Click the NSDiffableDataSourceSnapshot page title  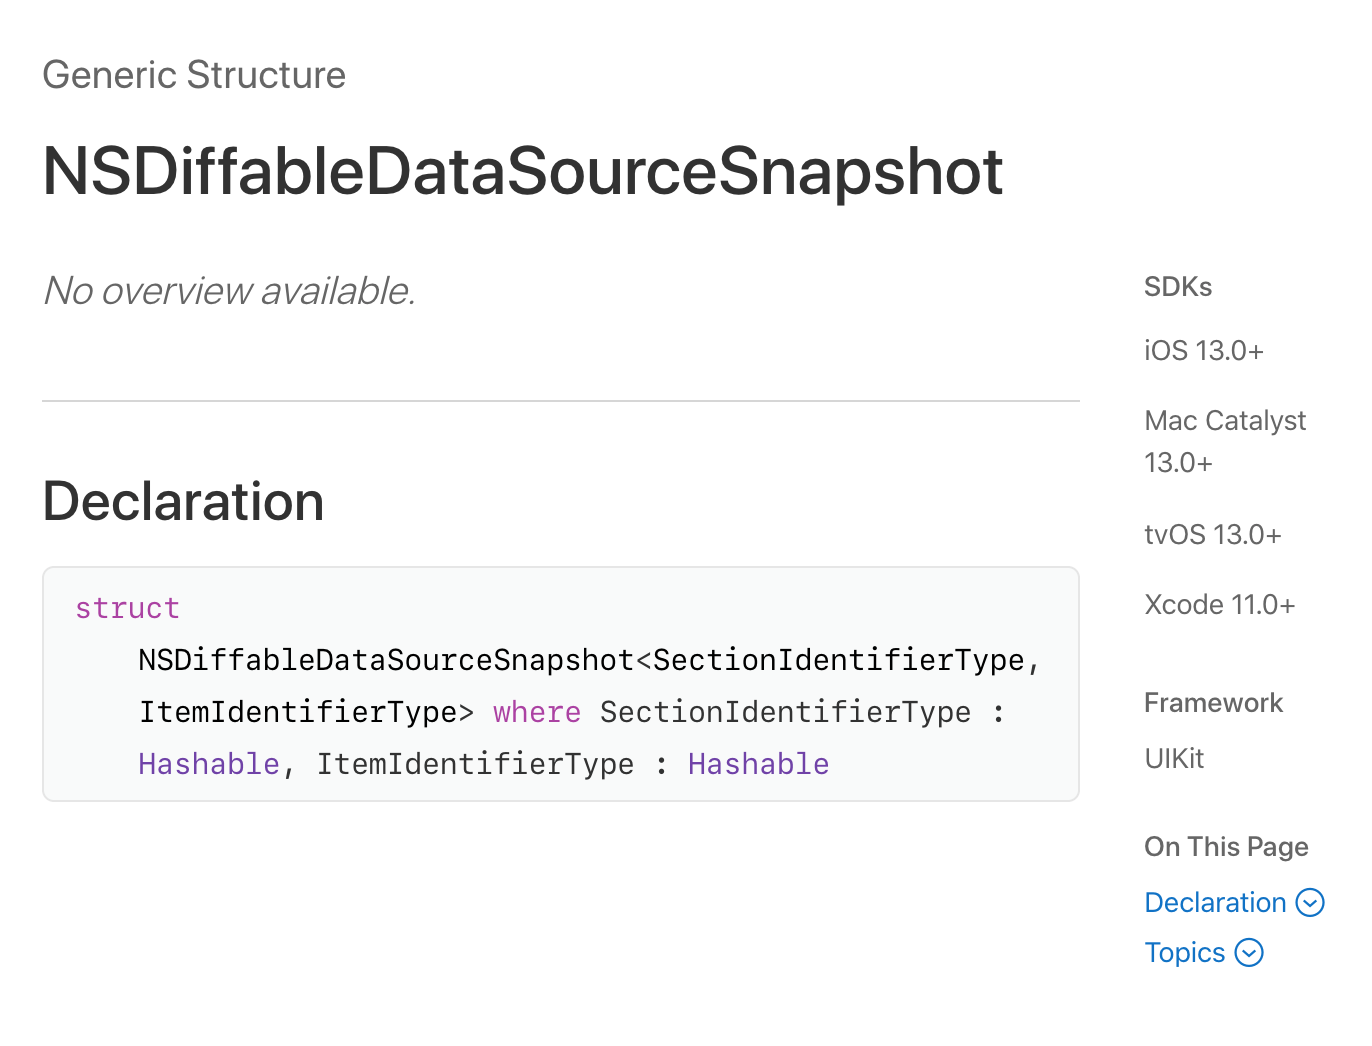click(x=522, y=172)
